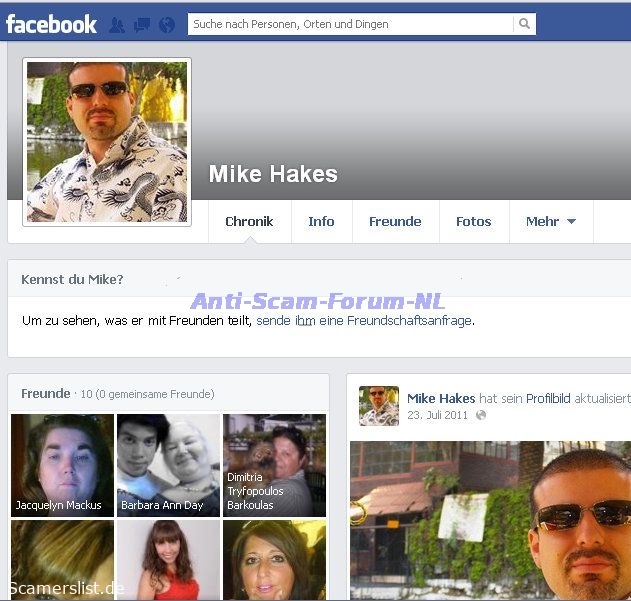Open the notifications globe icon
631x601 pixels.
(x=167, y=25)
